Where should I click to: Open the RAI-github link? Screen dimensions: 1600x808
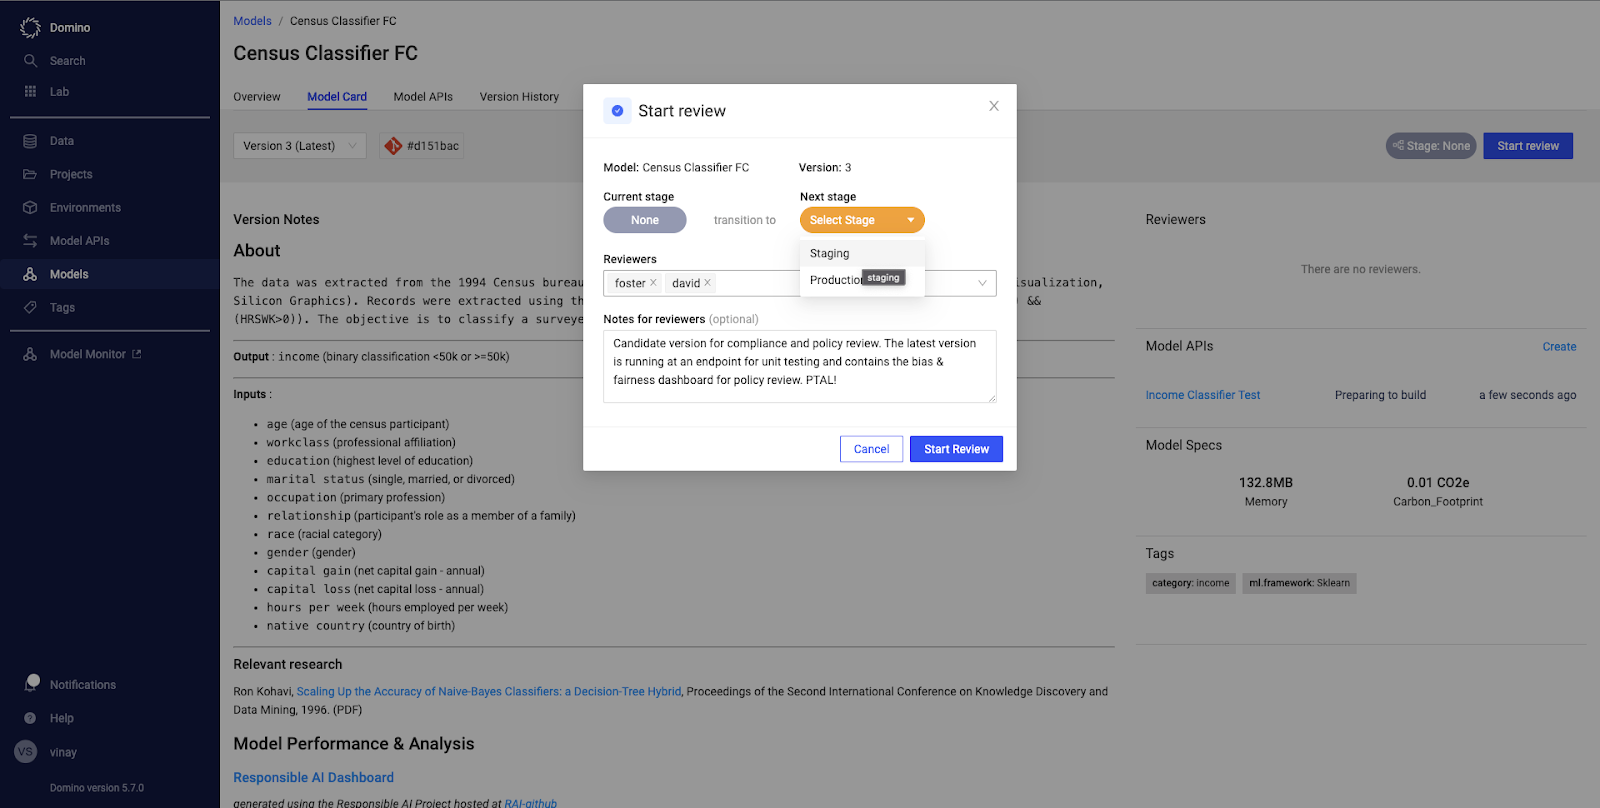531,802
